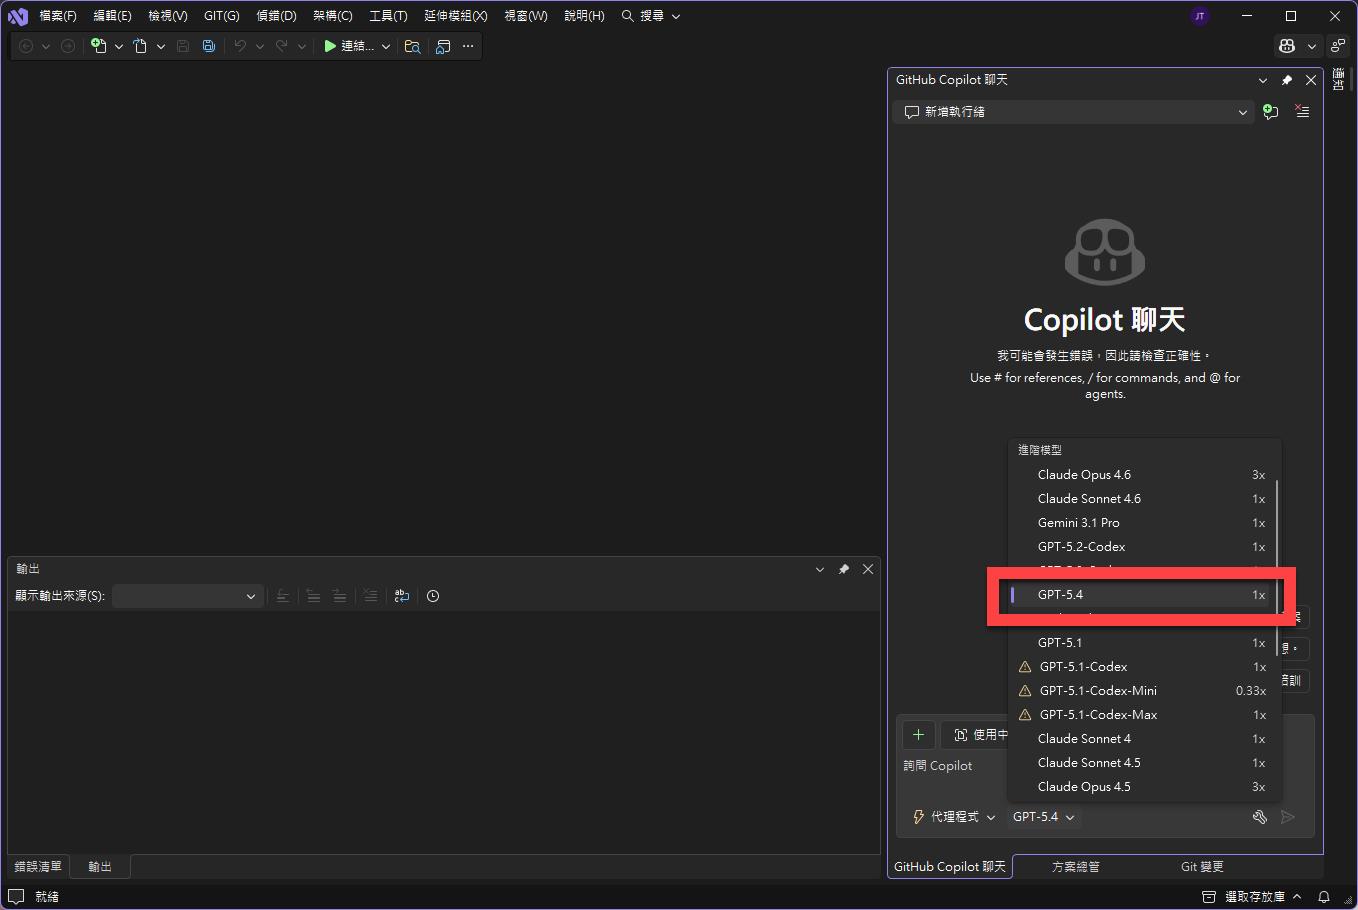1358x910 pixels.
Task: Click the Save All toolbar icon
Action: point(208,46)
